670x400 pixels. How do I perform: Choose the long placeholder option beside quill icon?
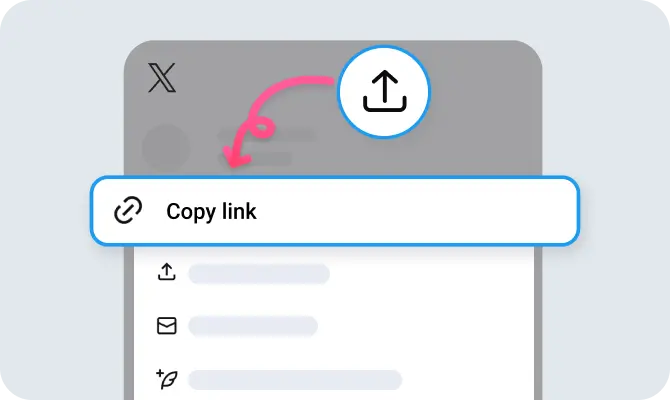pyautogui.click(x=295, y=380)
